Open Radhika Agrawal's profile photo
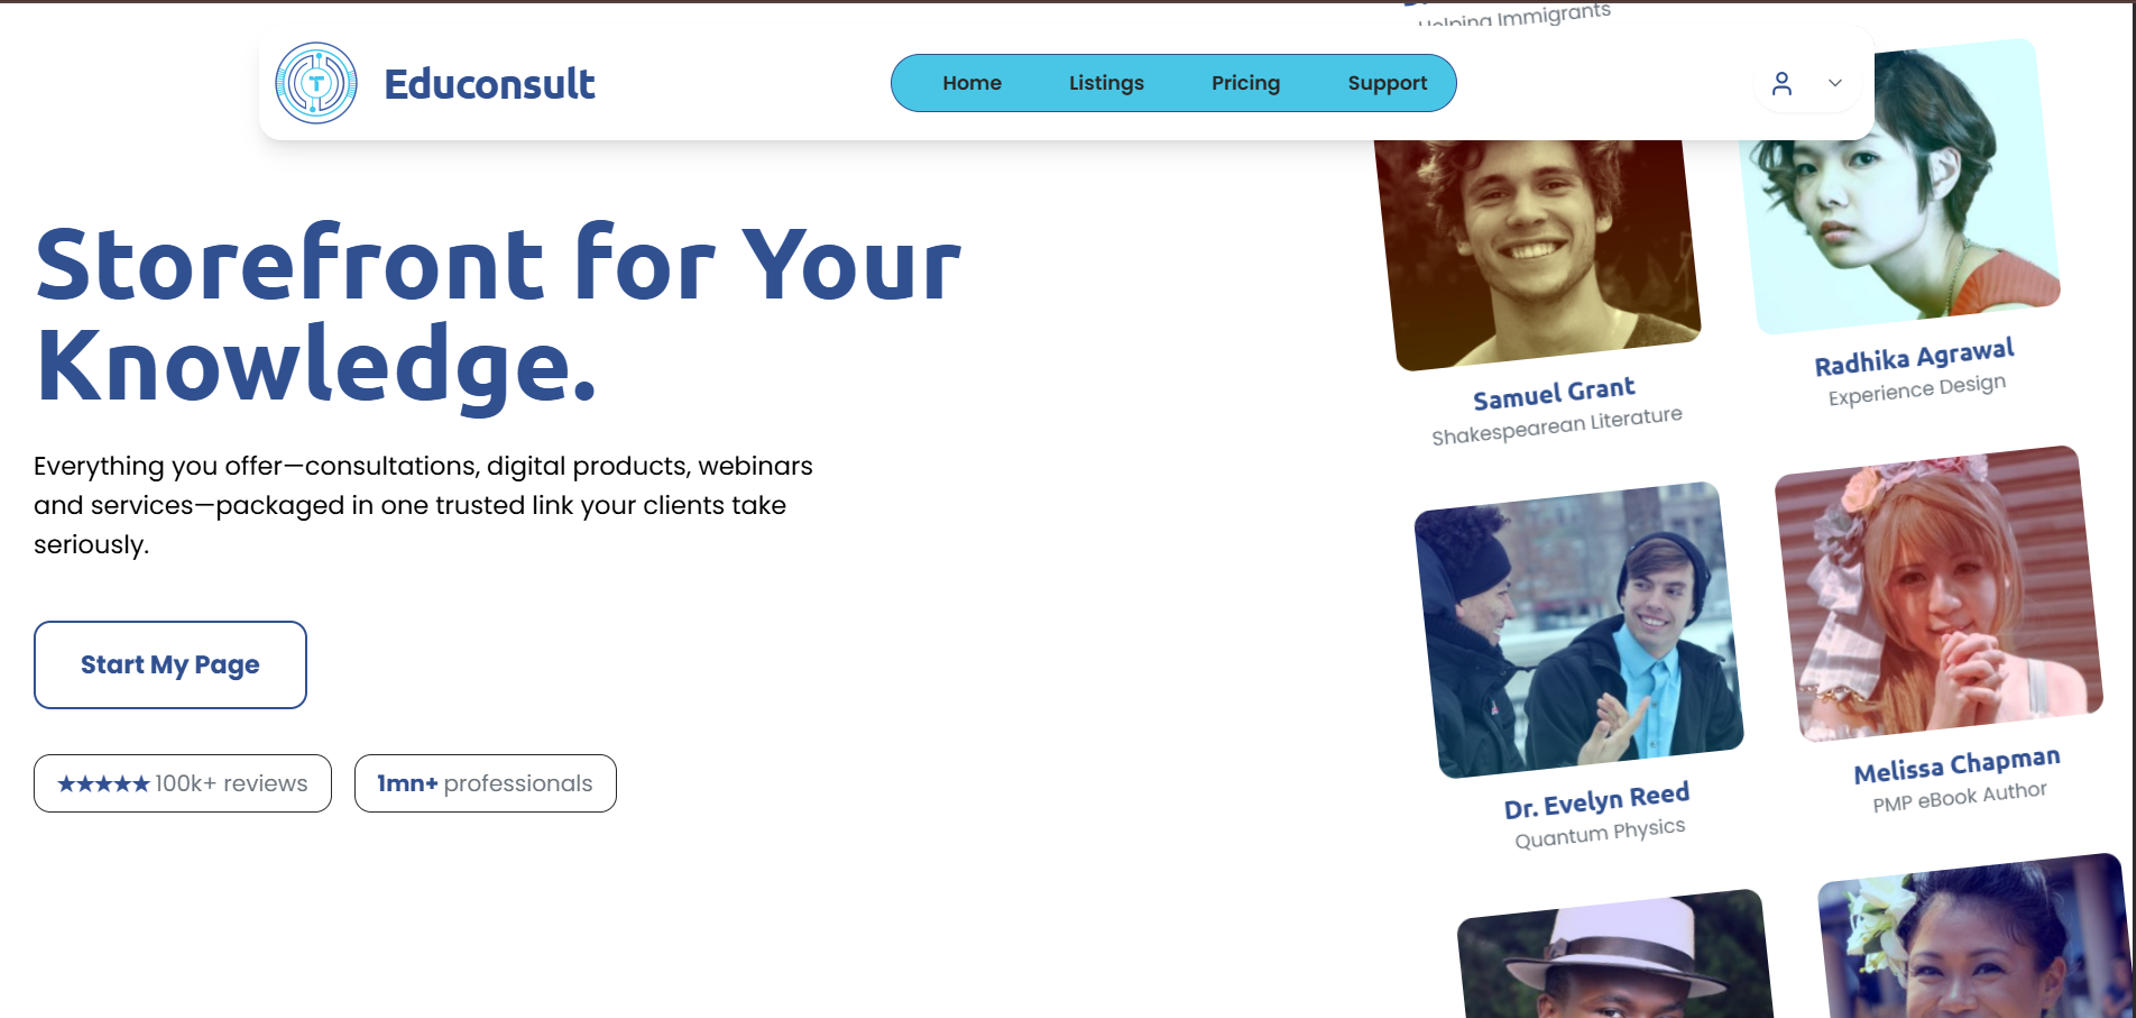The image size is (2136, 1018). 1900,185
